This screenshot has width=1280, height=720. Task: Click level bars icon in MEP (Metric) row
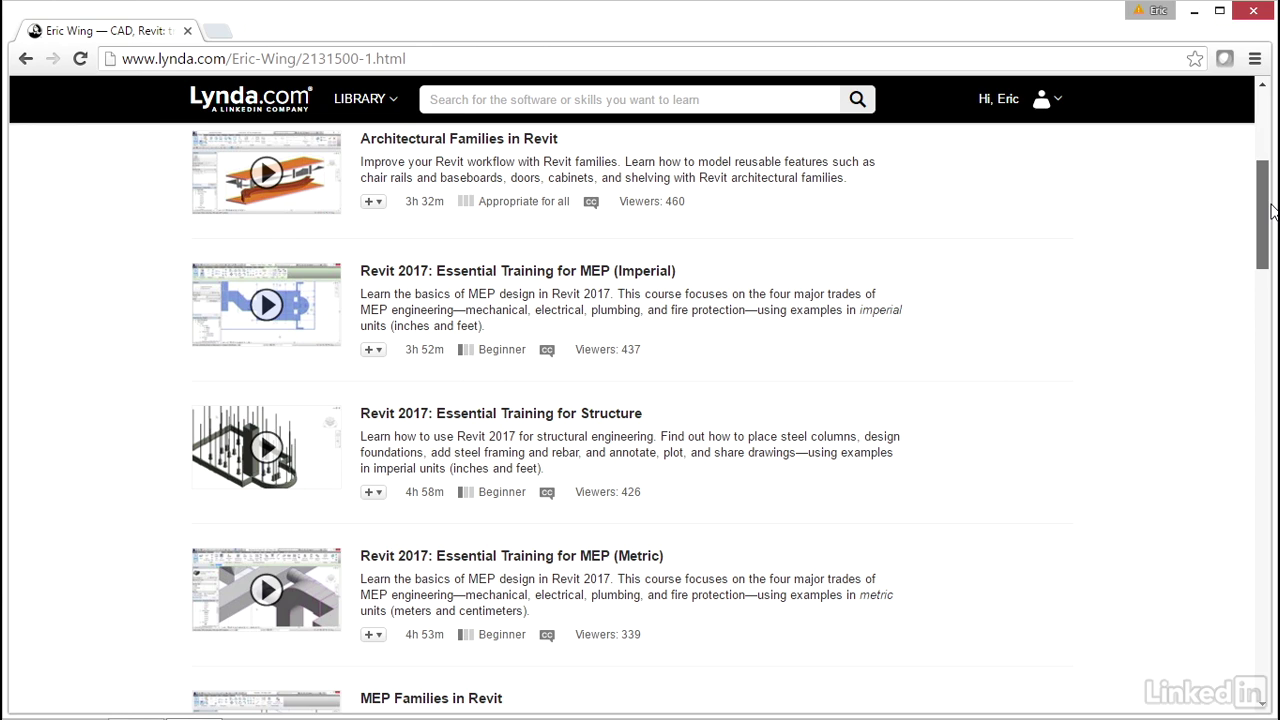465,634
